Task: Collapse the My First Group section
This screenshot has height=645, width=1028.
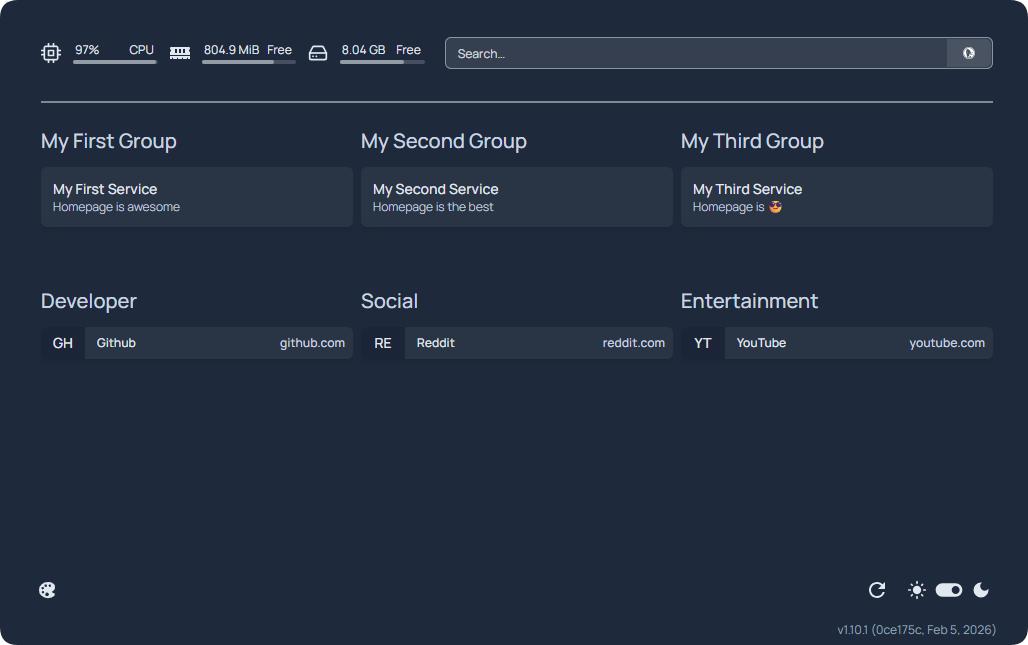Action: [x=109, y=141]
